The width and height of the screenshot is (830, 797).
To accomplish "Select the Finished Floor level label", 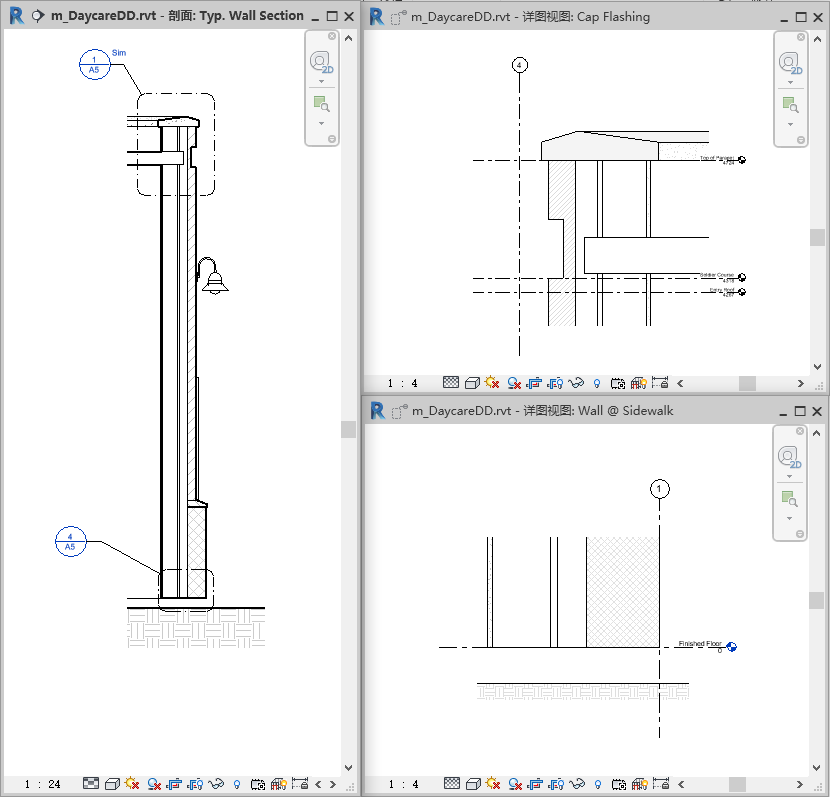I will click(700, 644).
